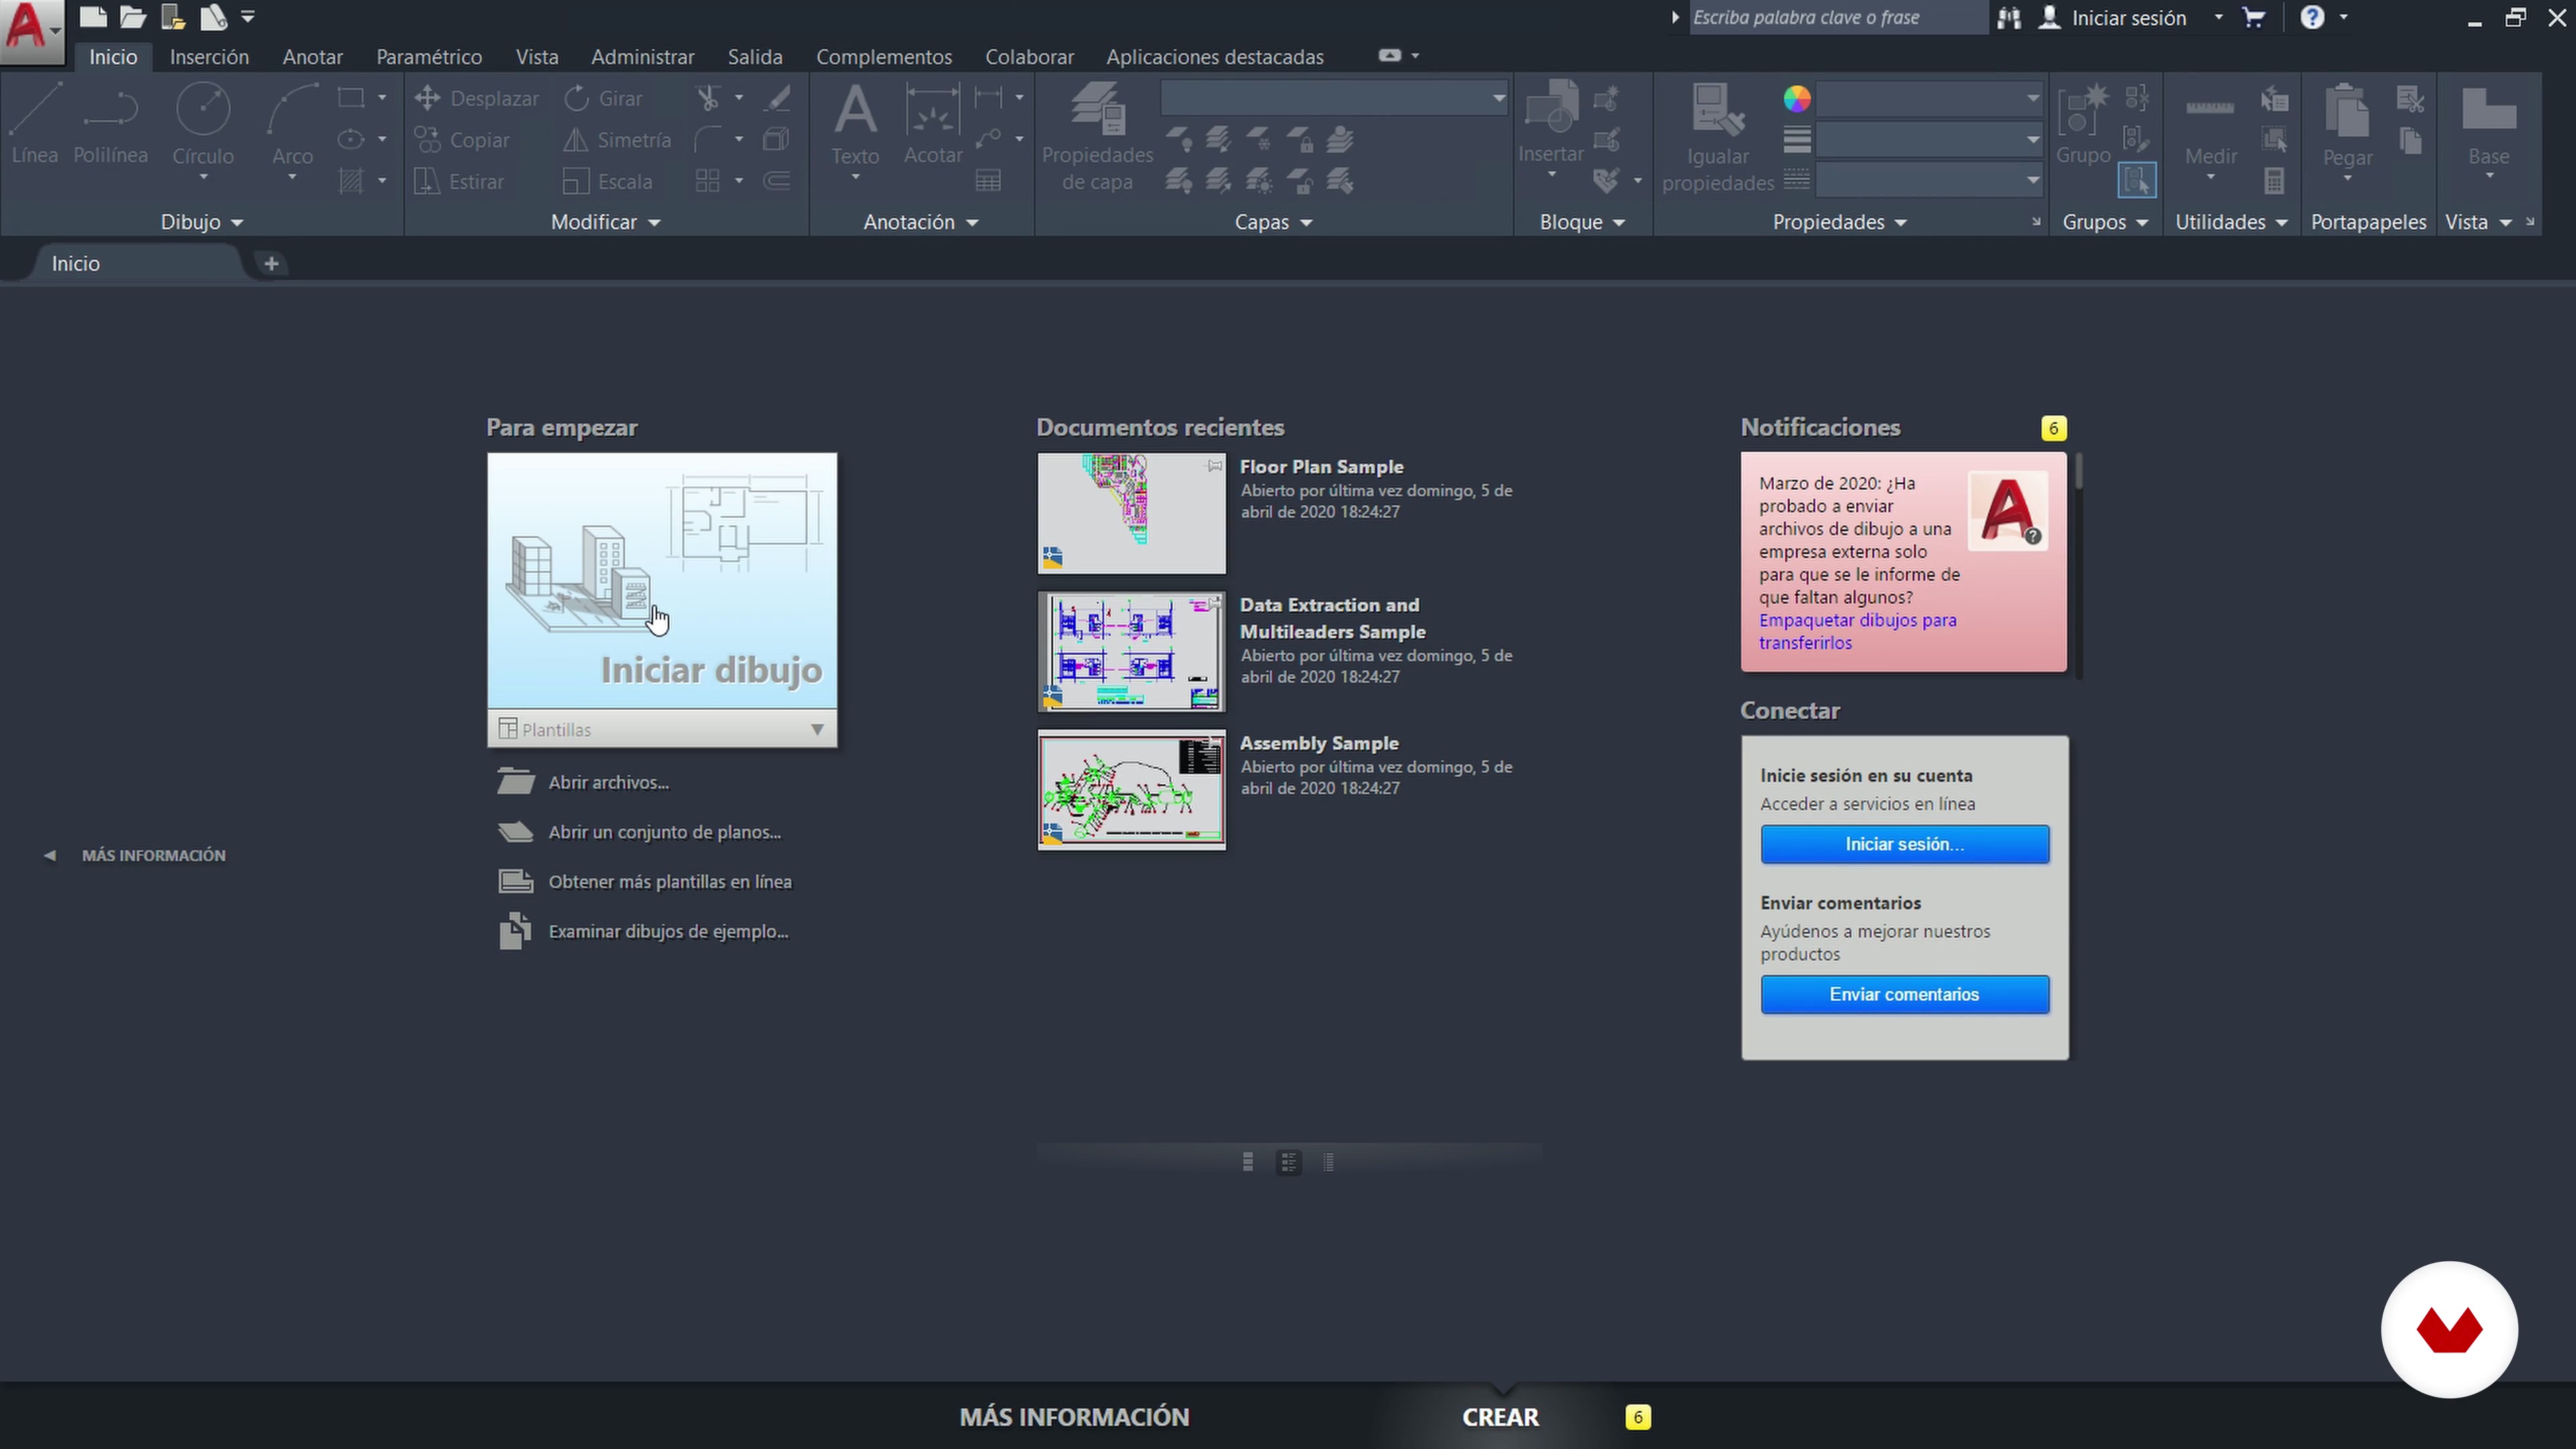This screenshot has height=1449, width=2576.
Task: Click Abrir archivos... link
Action: point(608,782)
